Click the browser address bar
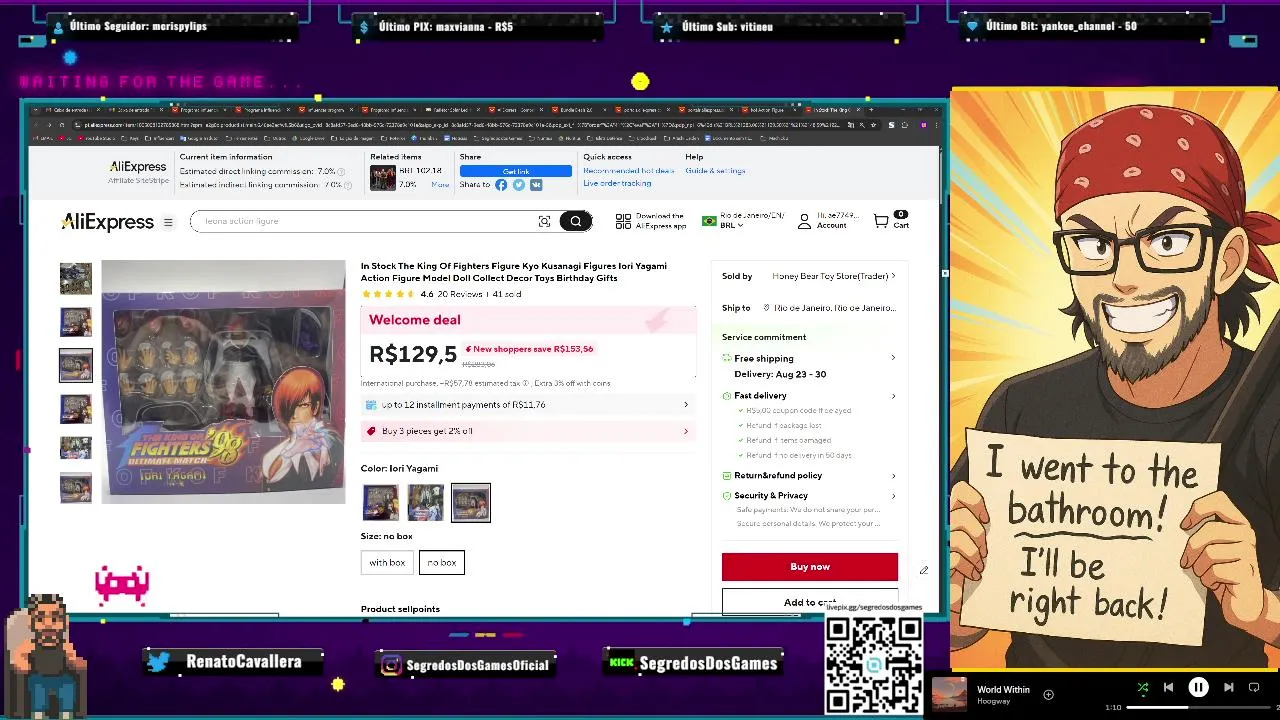Screen dimensions: 1280x720 coord(460,125)
